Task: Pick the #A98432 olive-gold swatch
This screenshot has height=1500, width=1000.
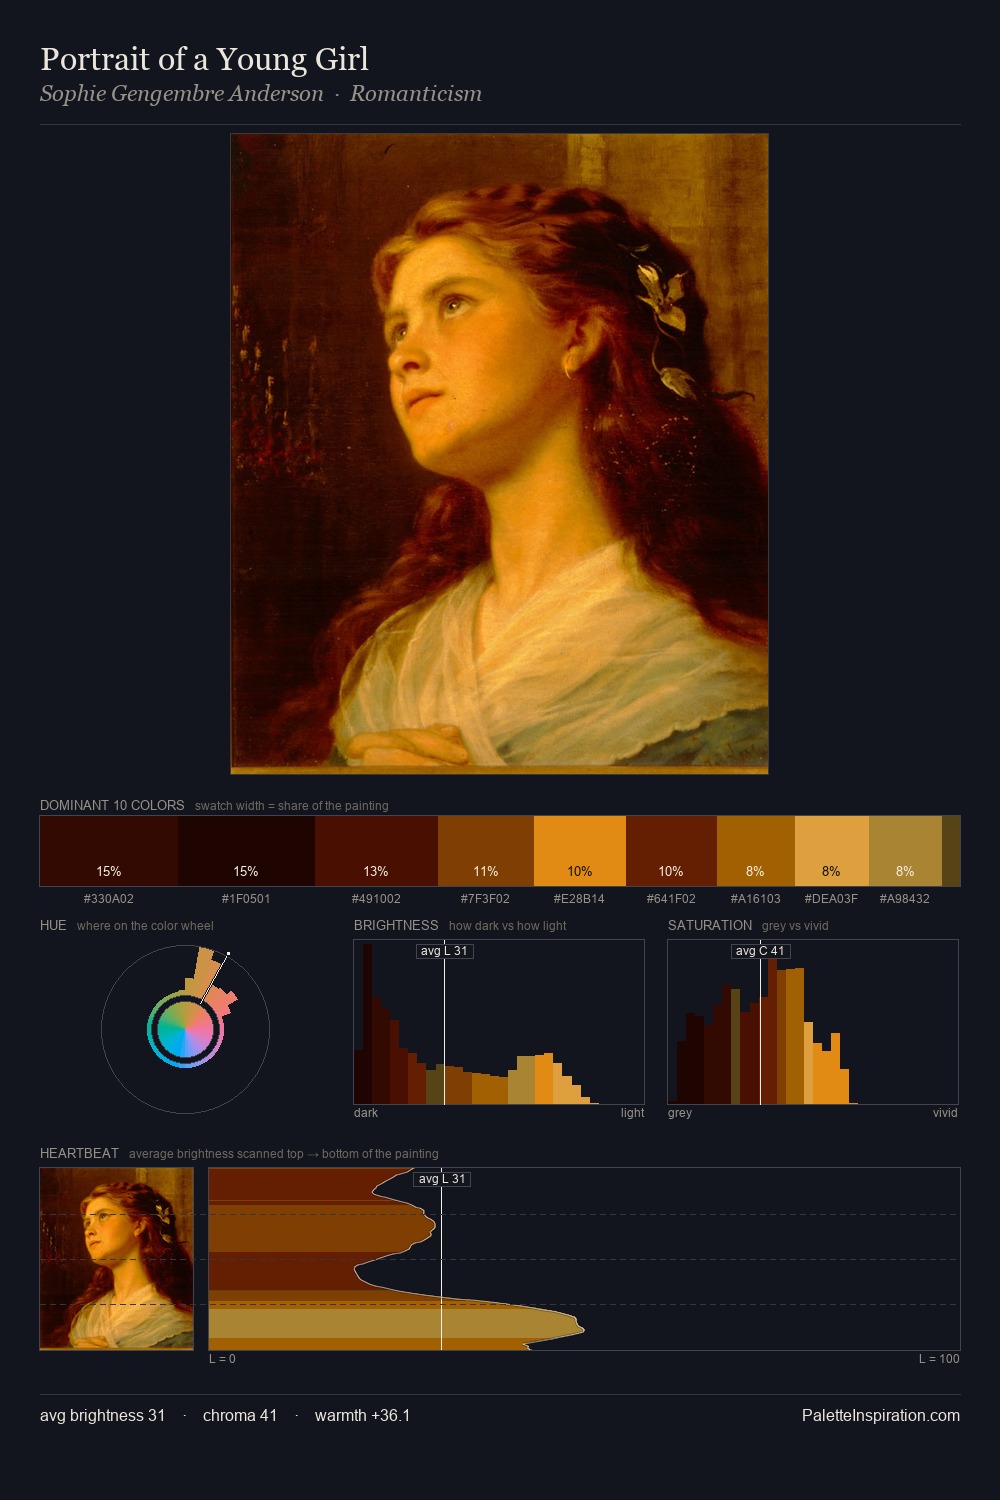Action: pyautogui.click(x=905, y=851)
